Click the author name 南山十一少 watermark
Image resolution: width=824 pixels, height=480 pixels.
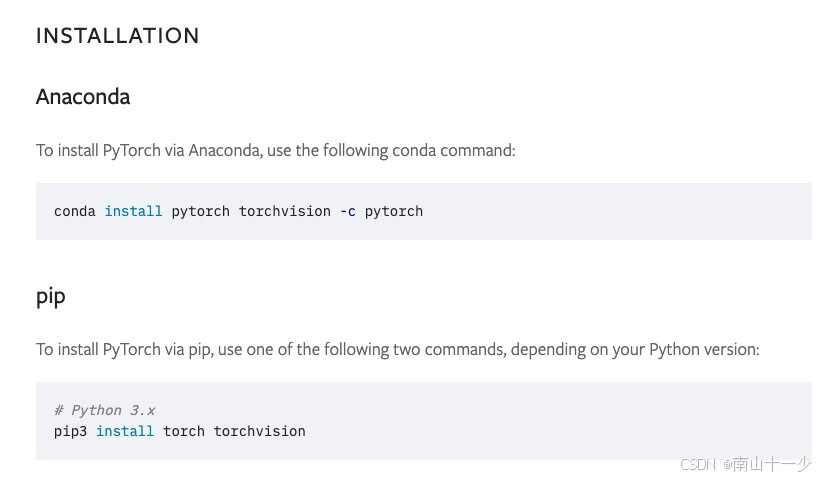click(x=771, y=464)
